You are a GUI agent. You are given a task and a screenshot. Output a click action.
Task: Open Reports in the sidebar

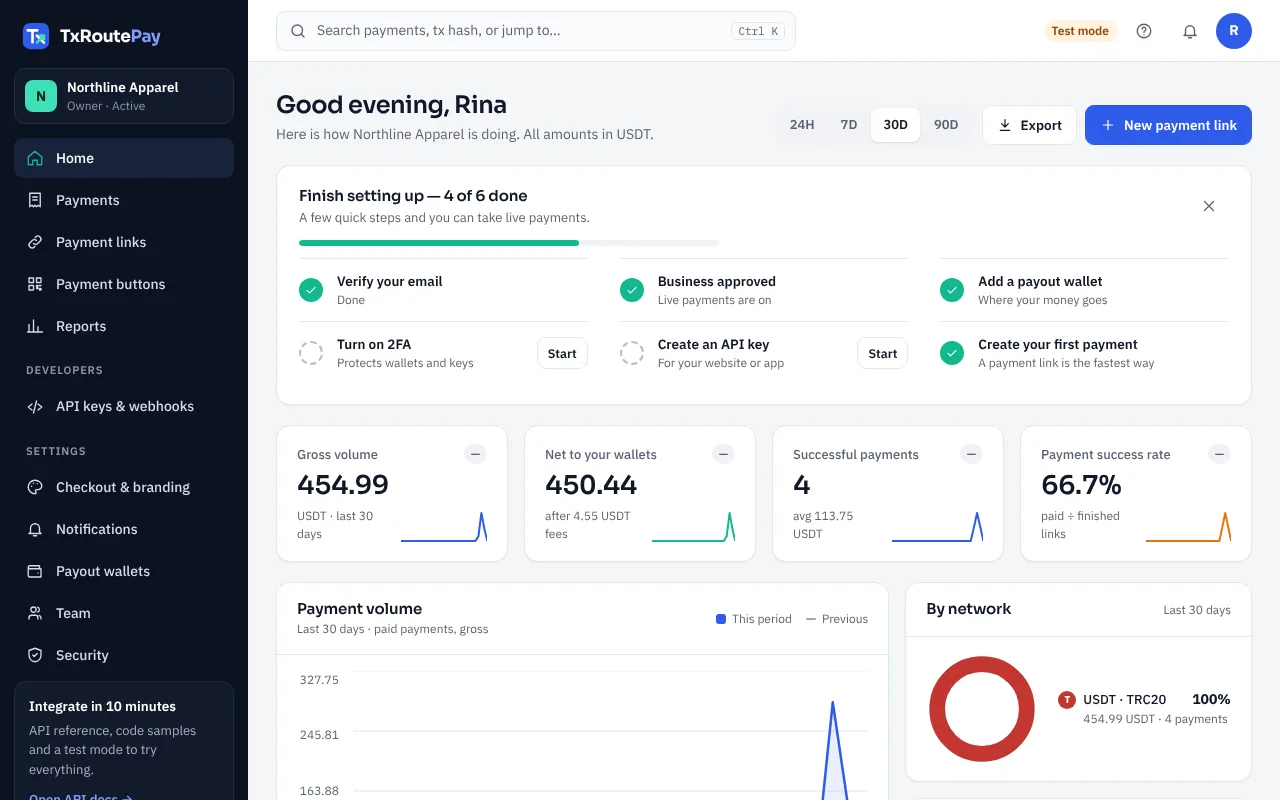coord(124,326)
